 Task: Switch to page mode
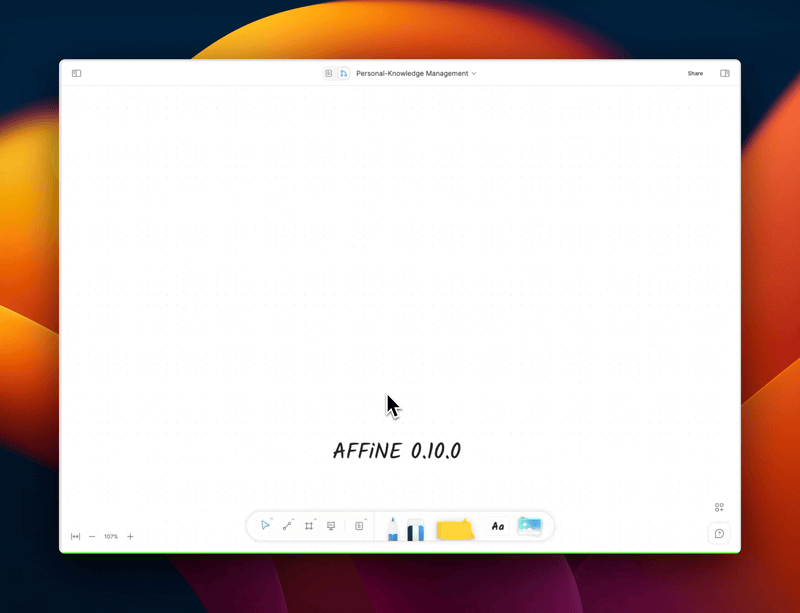(329, 73)
